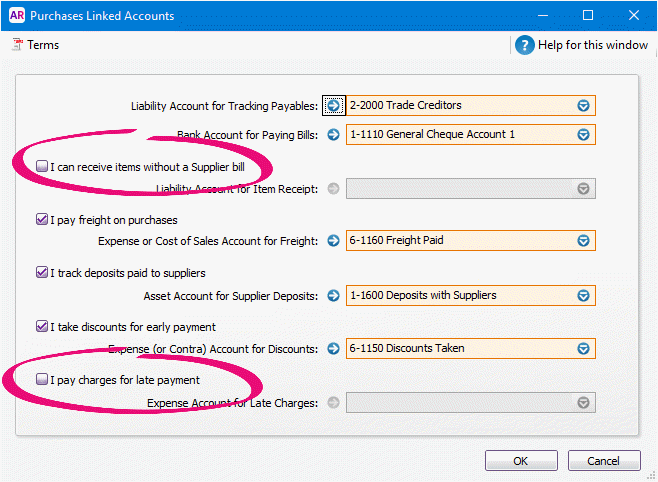
Task: Click arrow icon beside Liability Account for Tracking Payables
Action: (x=334, y=105)
